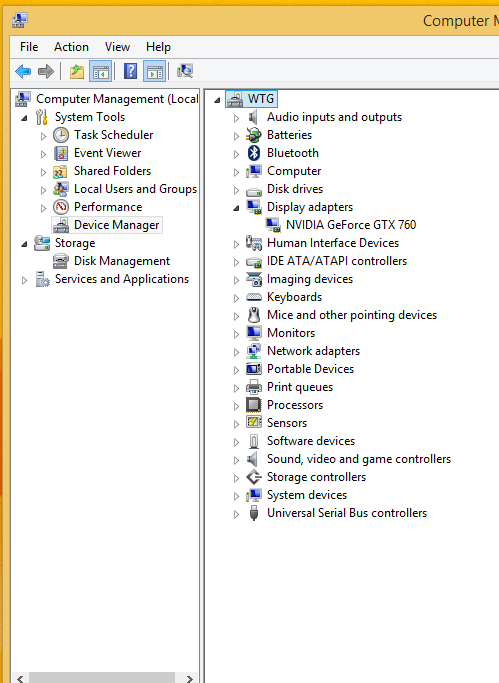Click the Performance icon under System Tools
This screenshot has height=683, width=499.
(61, 207)
